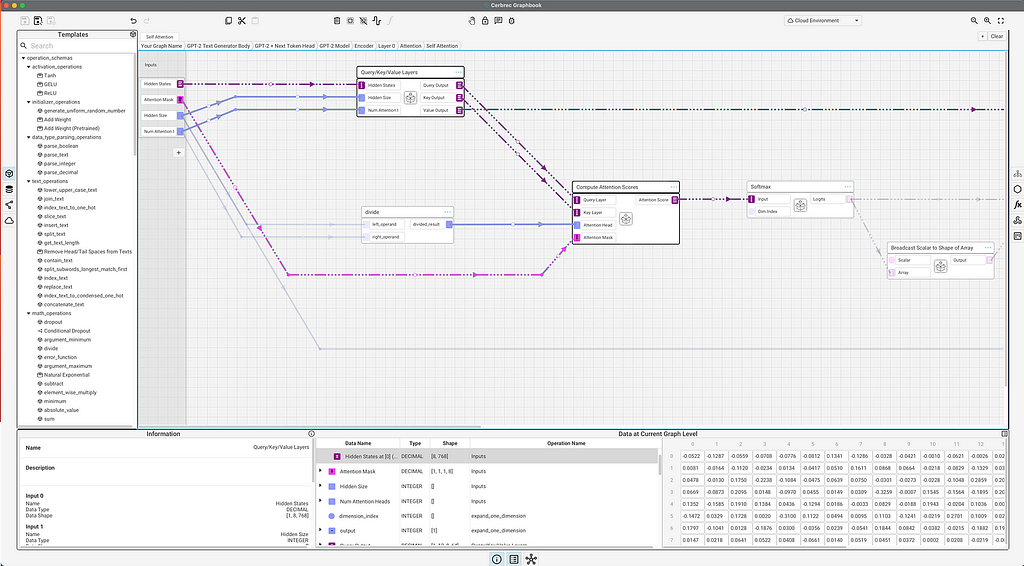Click the Shape column header
This screenshot has width=1024, height=566.
click(x=450, y=443)
